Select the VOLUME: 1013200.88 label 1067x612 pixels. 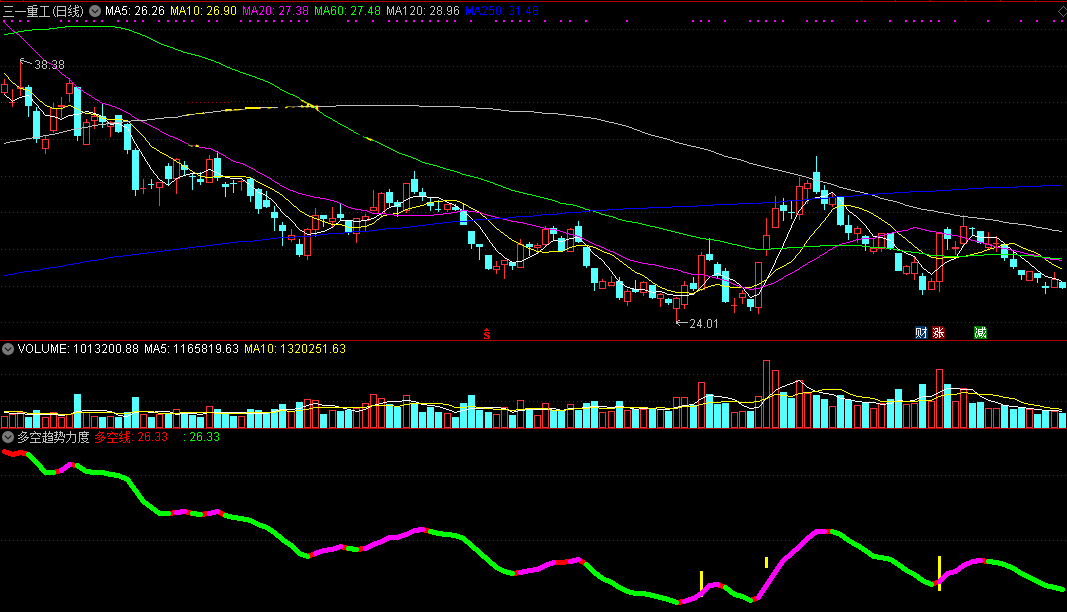click(78, 349)
